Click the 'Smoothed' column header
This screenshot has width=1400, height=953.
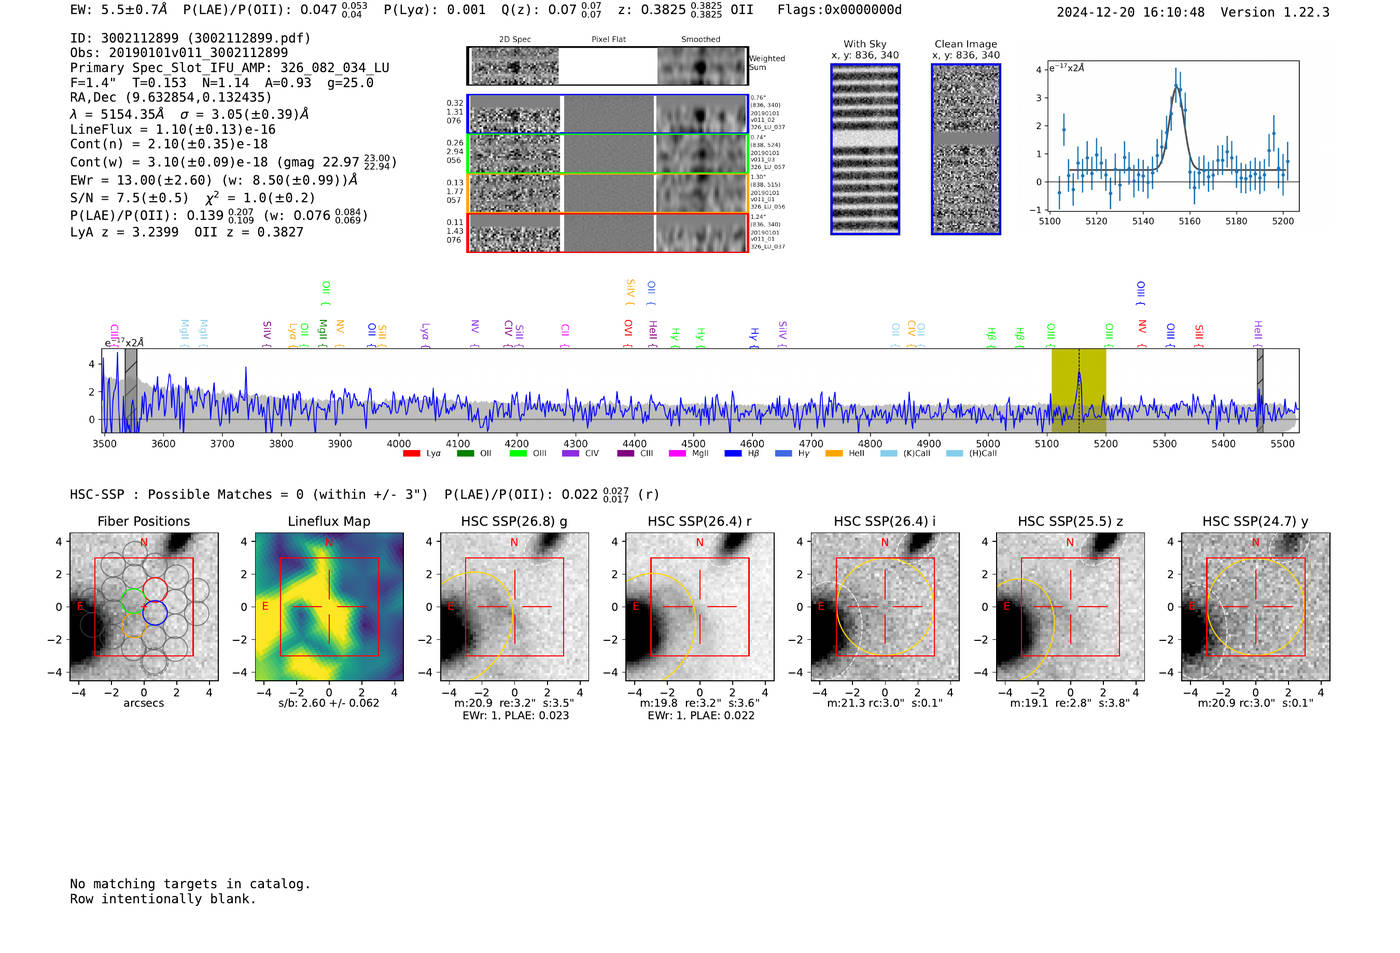tap(700, 39)
